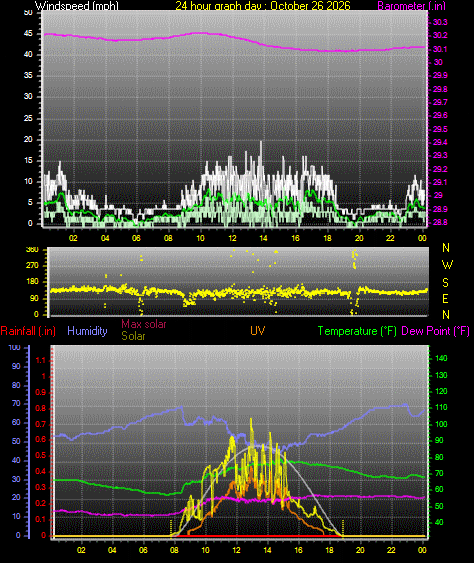474x563 pixels.
Task: Click the 28.8 value on barometer axis
Action: (x=440, y=223)
